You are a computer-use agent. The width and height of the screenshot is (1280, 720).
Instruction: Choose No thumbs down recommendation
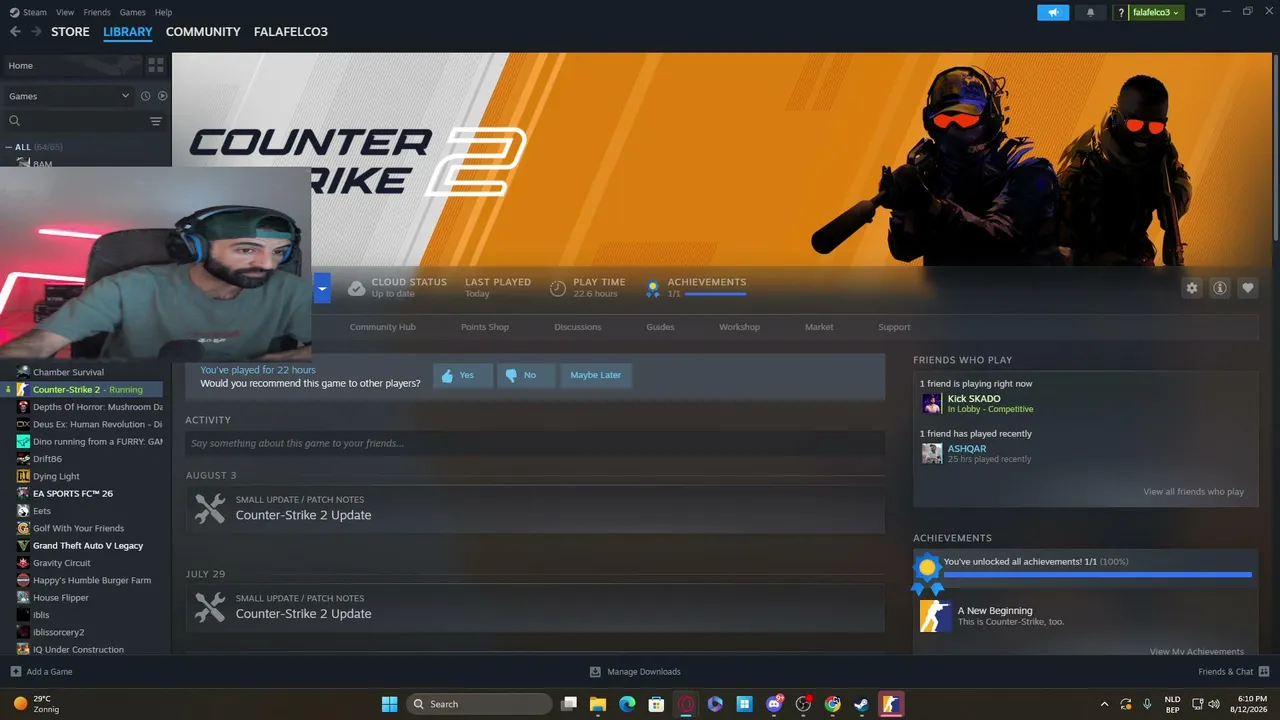(x=526, y=375)
